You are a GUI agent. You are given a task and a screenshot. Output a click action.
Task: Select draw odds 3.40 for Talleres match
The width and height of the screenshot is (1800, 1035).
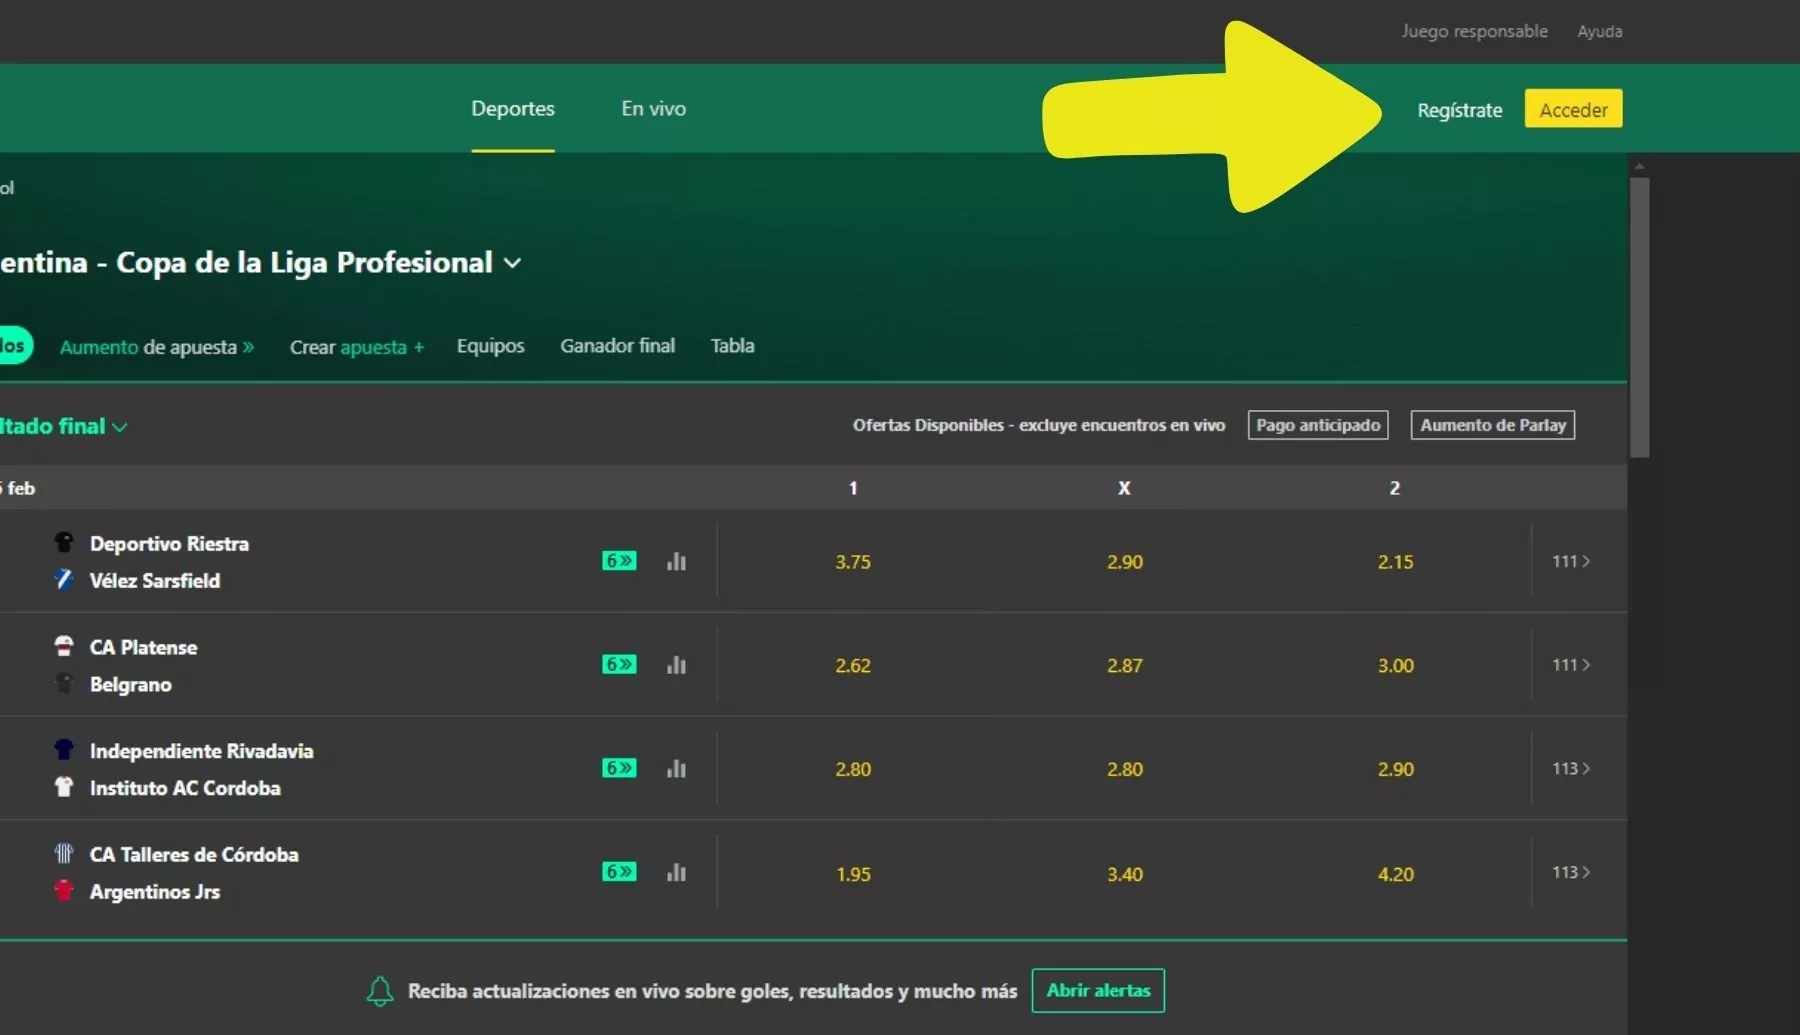pyautogui.click(x=1125, y=874)
